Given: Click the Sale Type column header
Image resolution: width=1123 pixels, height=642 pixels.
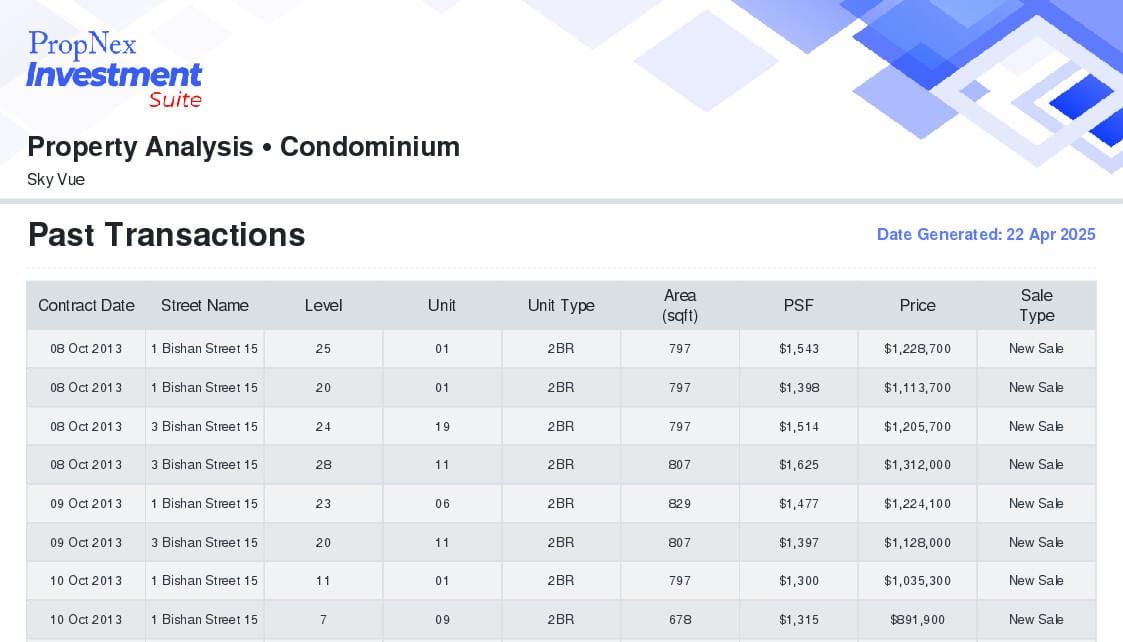Looking at the screenshot, I should [x=1036, y=305].
